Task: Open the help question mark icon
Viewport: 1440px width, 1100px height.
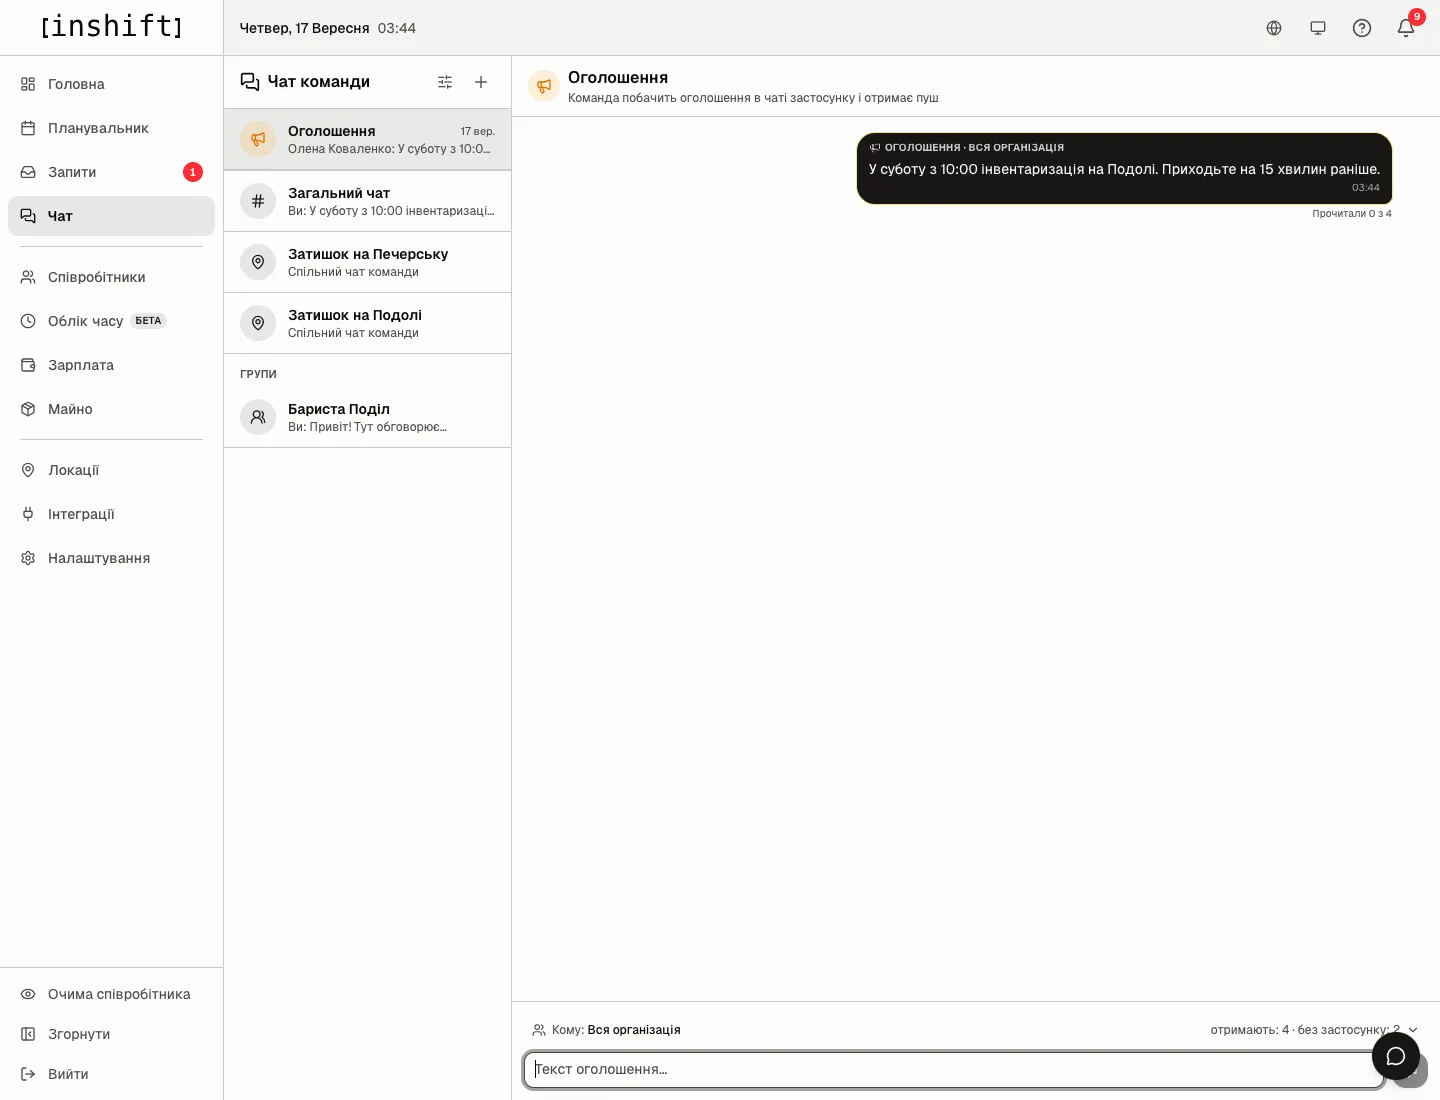Action: (1362, 28)
